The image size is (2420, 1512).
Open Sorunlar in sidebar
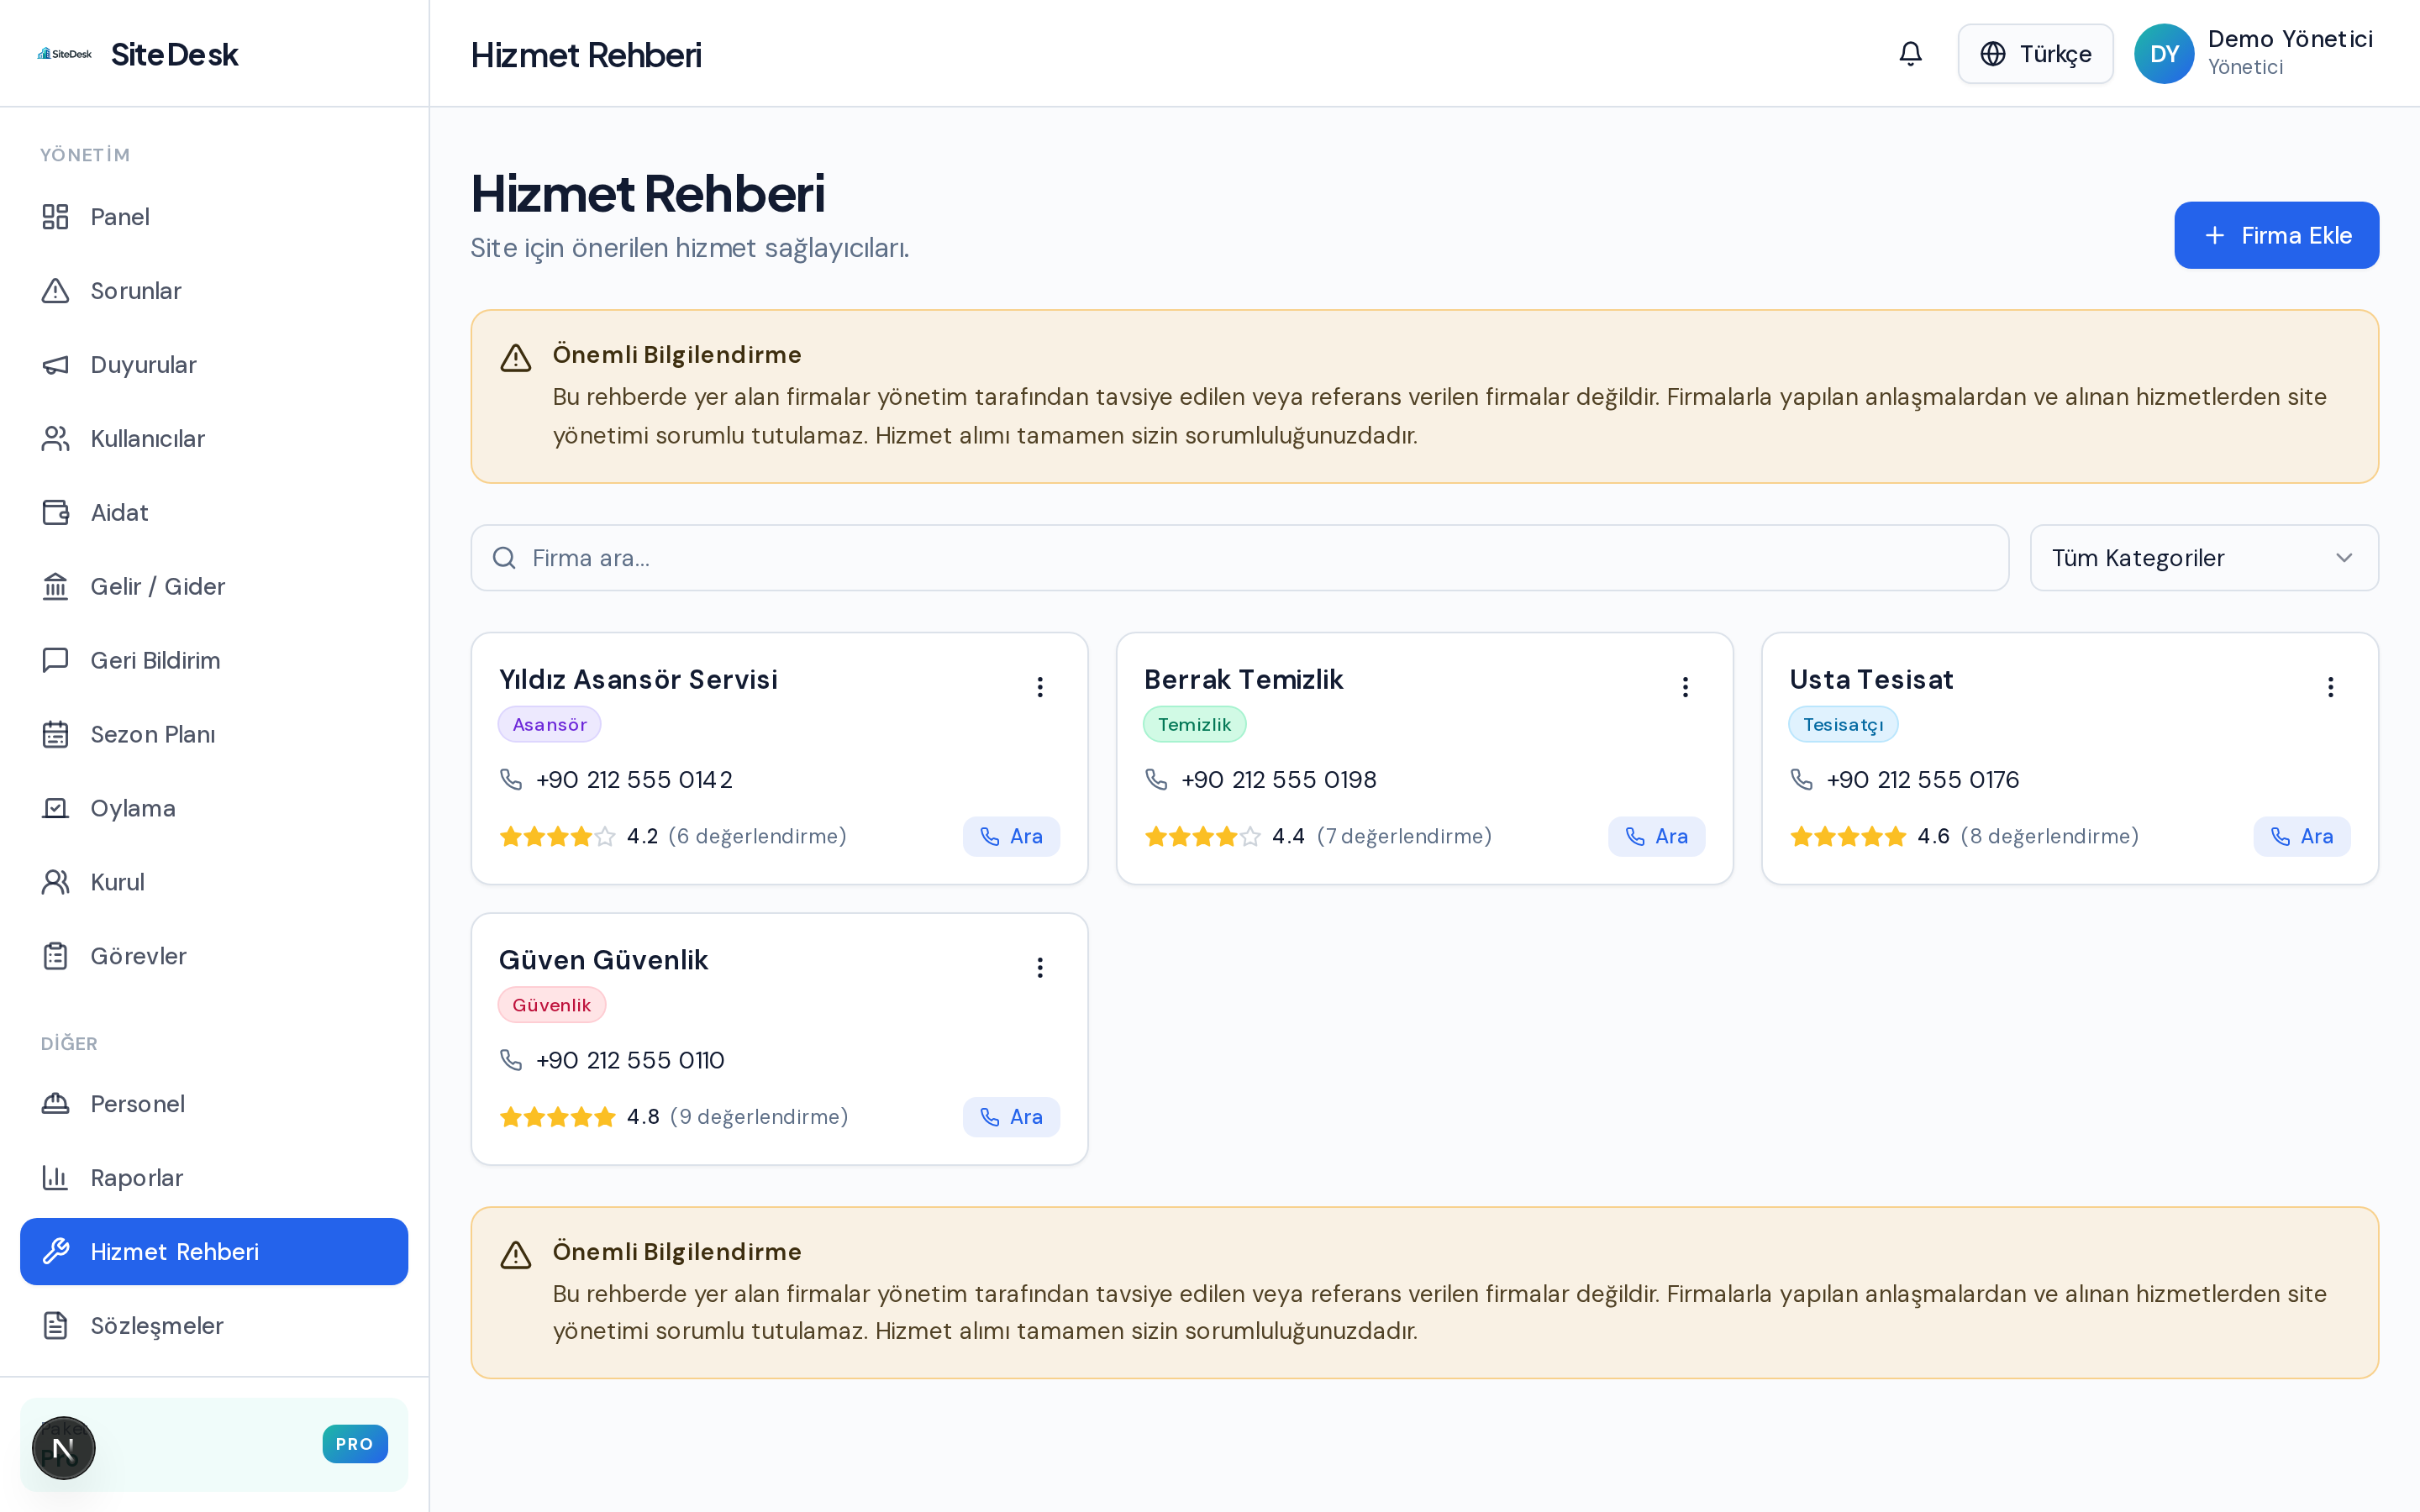coord(214,291)
